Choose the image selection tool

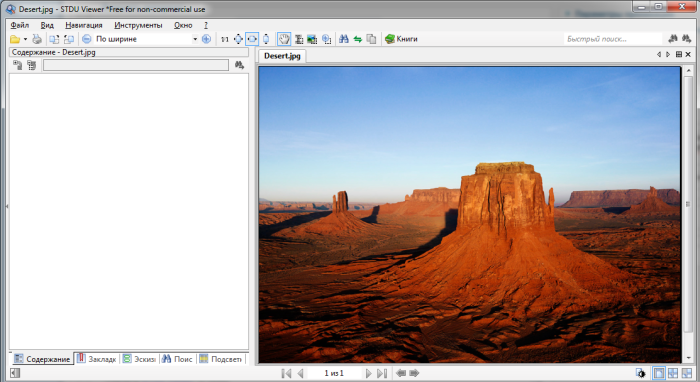click(312, 39)
